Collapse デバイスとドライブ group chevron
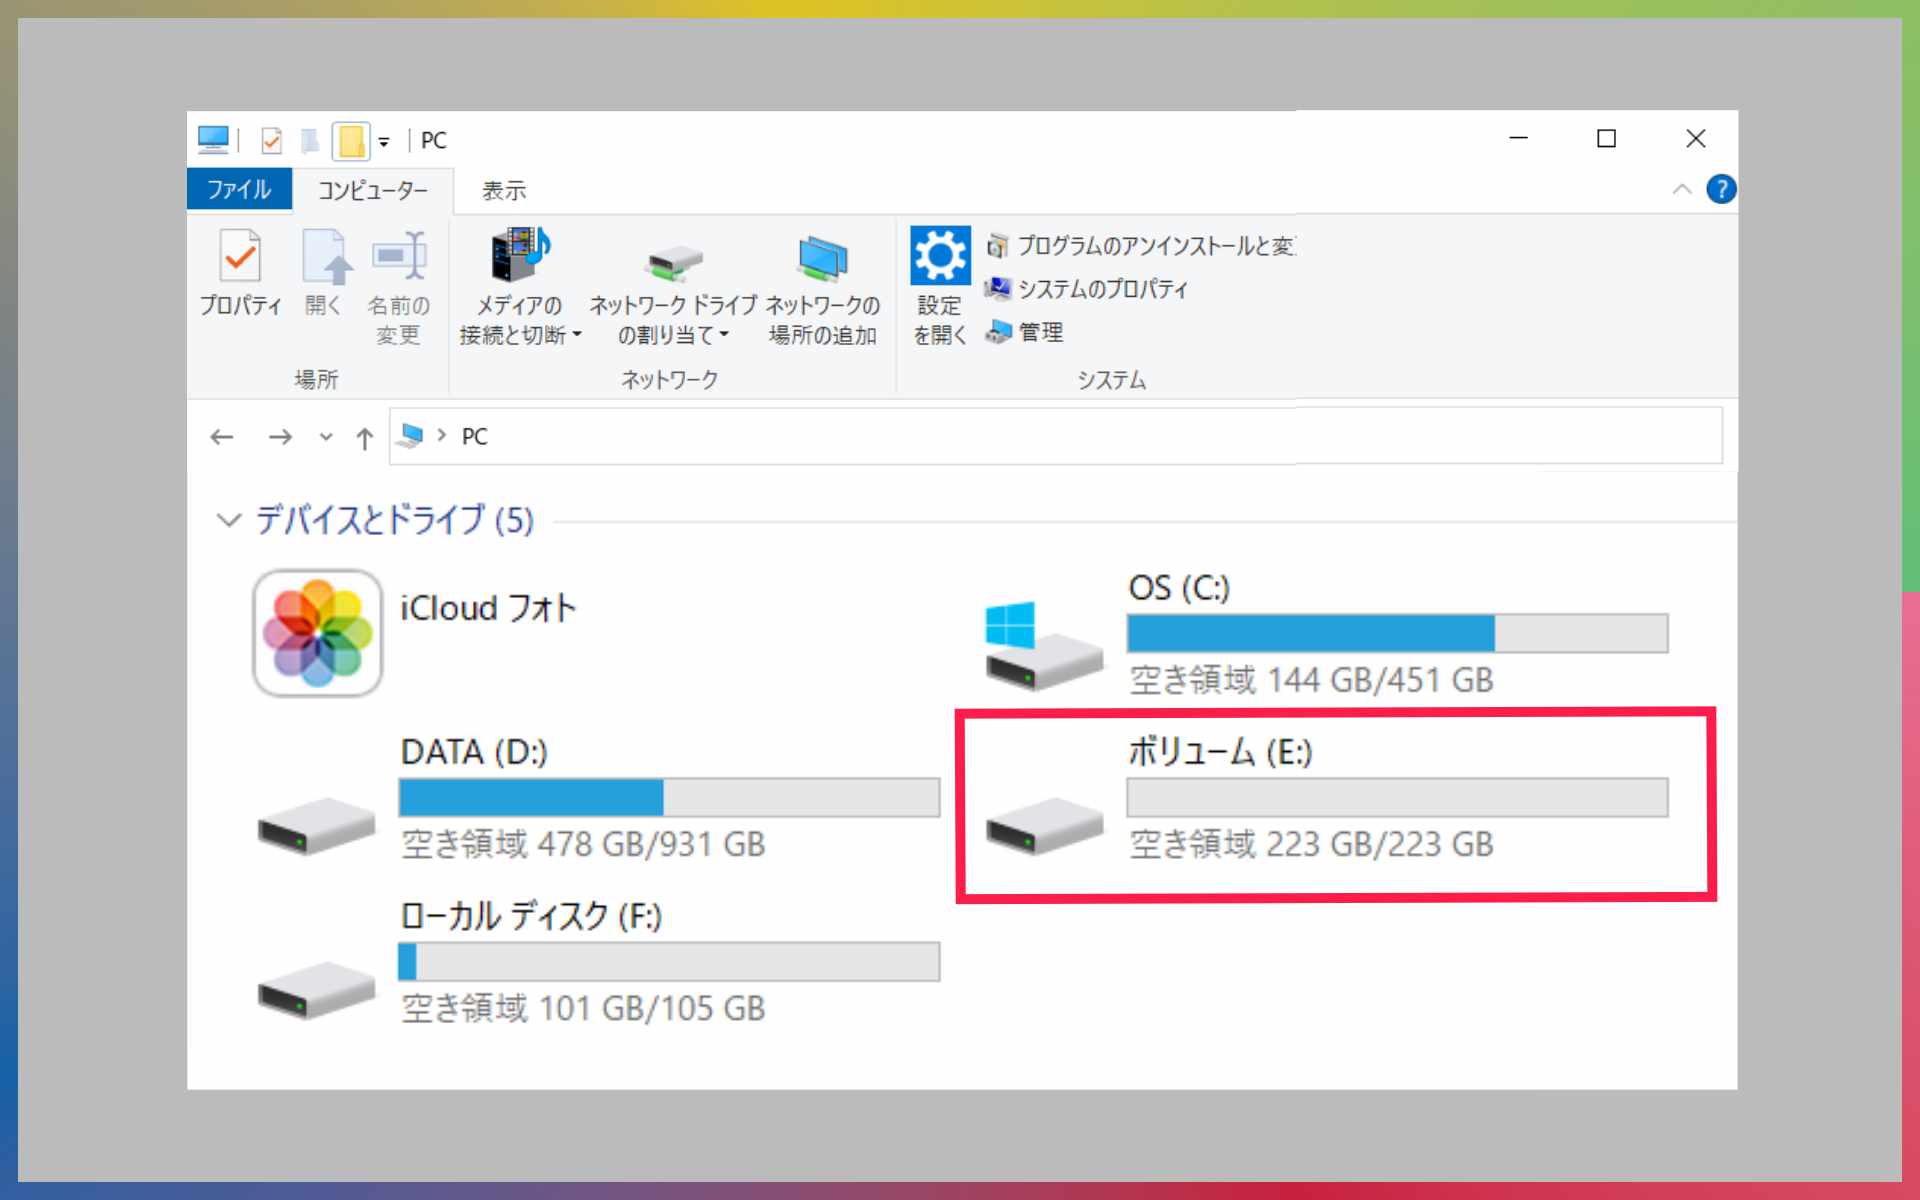The height and width of the screenshot is (1200, 1920). tap(229, 520)
